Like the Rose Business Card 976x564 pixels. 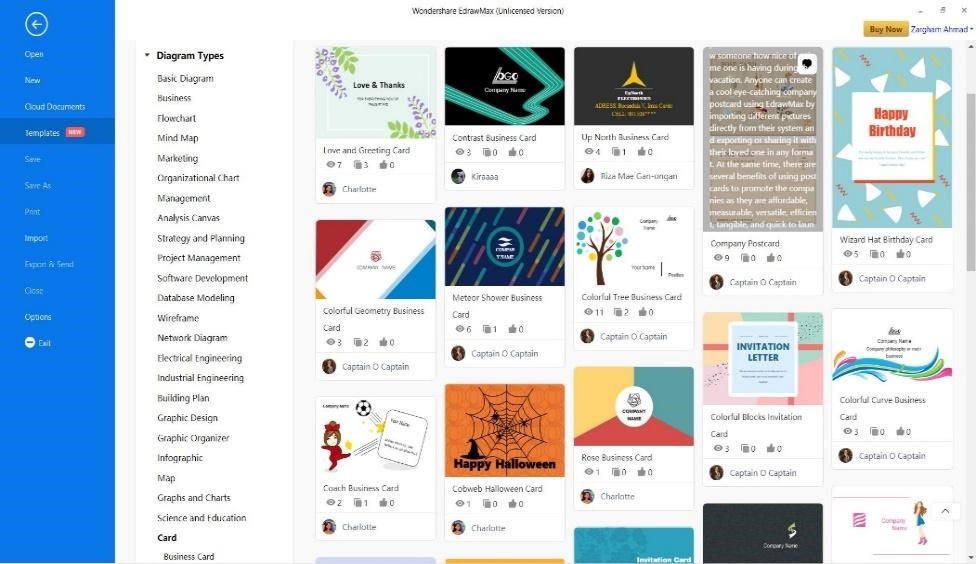[642, 472]
